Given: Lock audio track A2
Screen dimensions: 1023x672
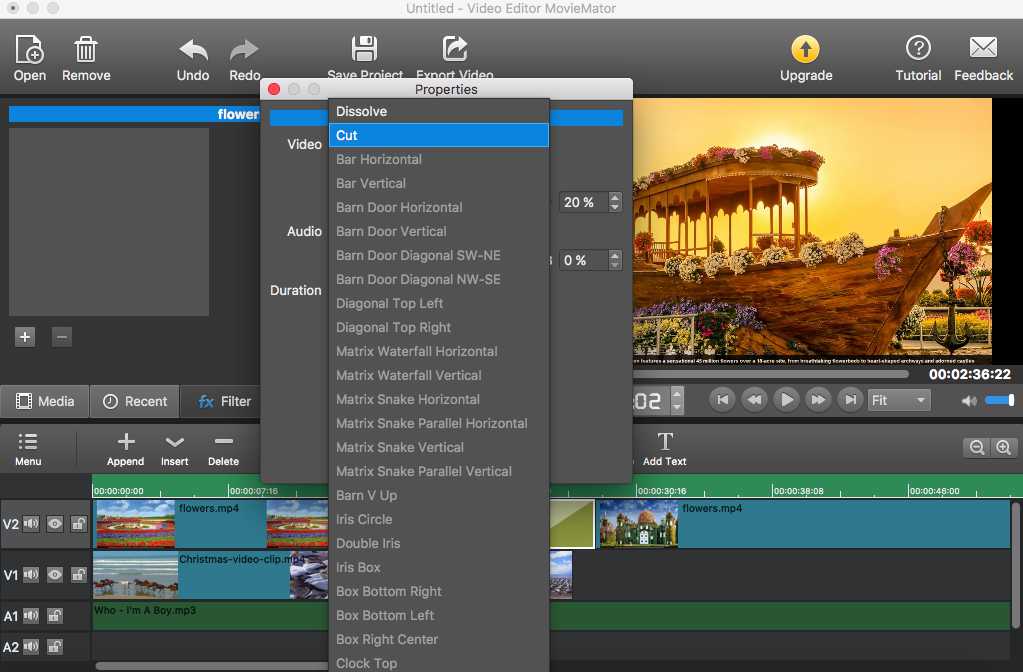Looking at the screenshot, I should 55,647.
